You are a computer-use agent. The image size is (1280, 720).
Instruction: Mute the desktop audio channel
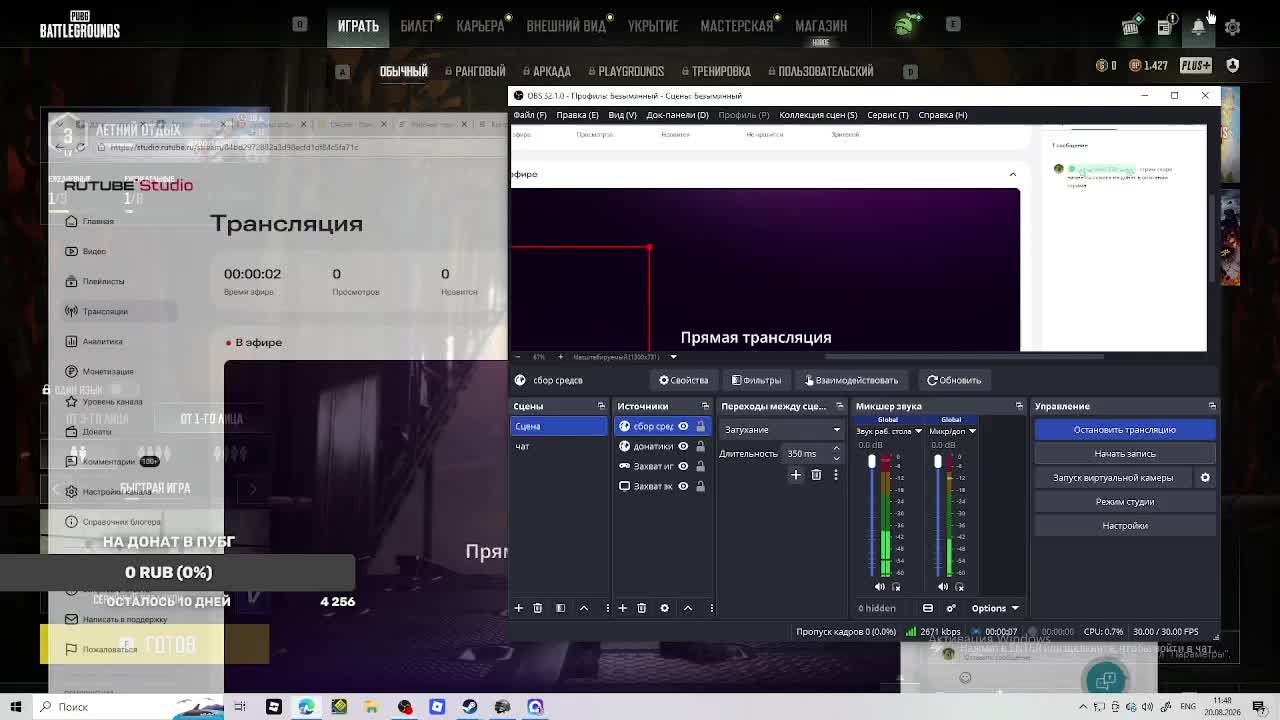click(880, 587)
